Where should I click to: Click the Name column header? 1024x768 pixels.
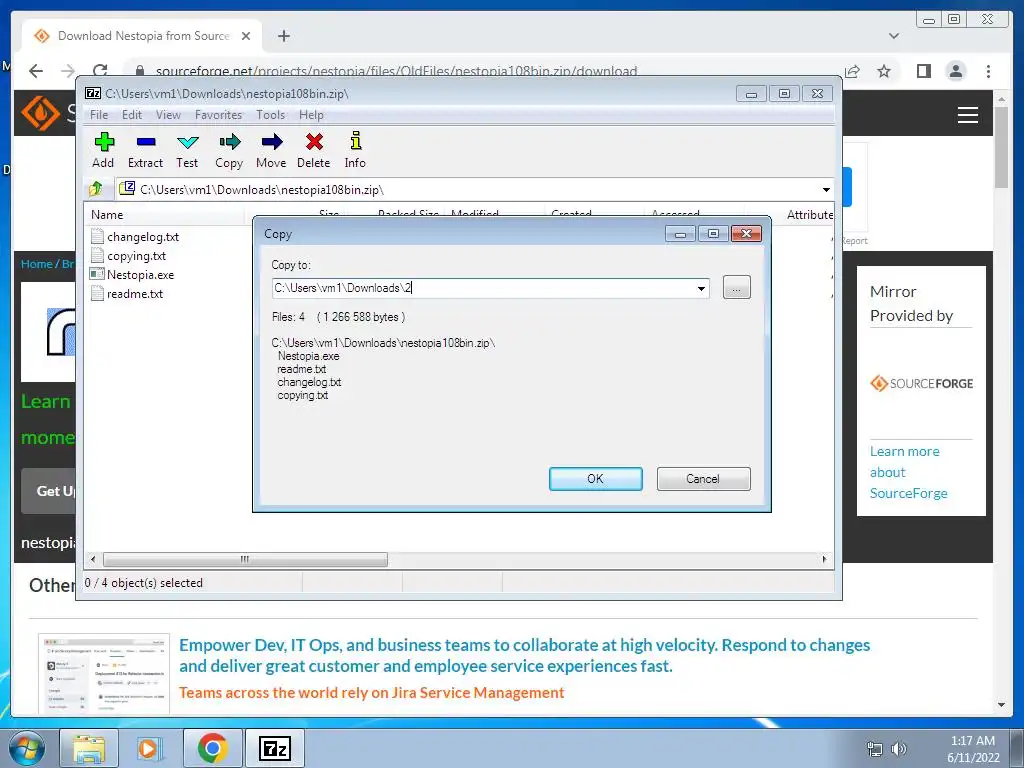pos(166,214)
